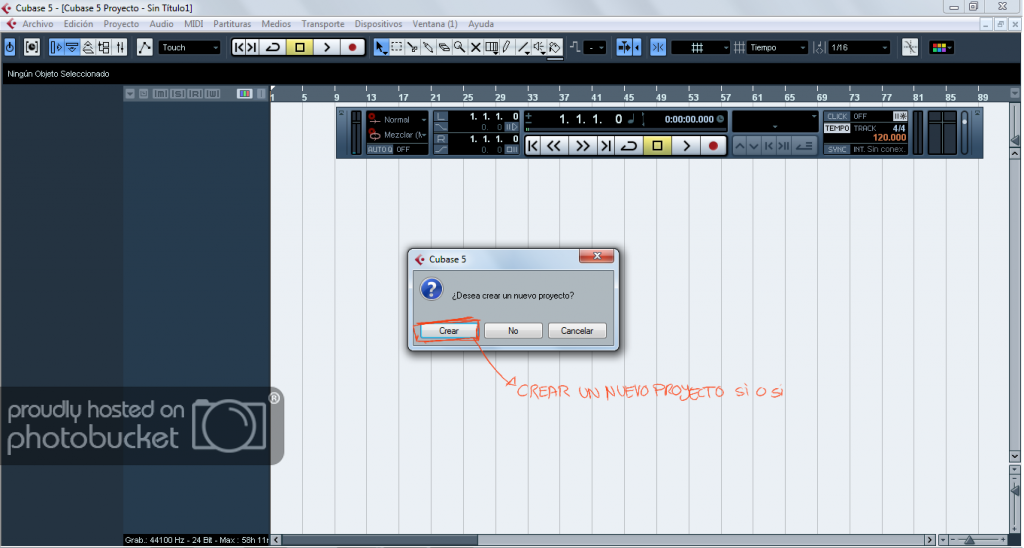The width and height of the screenshot is (1024, 548).
Task: Click the Crear button in the dialog
Action: [449, 330]
